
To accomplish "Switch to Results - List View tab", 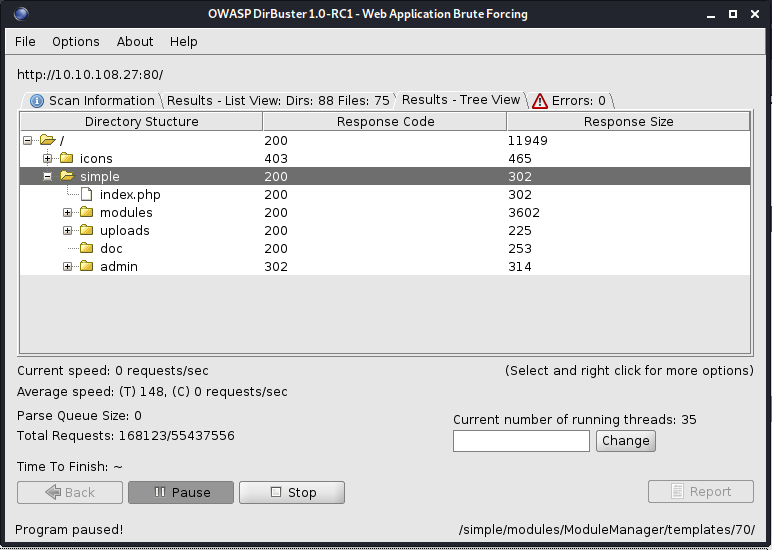I will pos(277,101).
